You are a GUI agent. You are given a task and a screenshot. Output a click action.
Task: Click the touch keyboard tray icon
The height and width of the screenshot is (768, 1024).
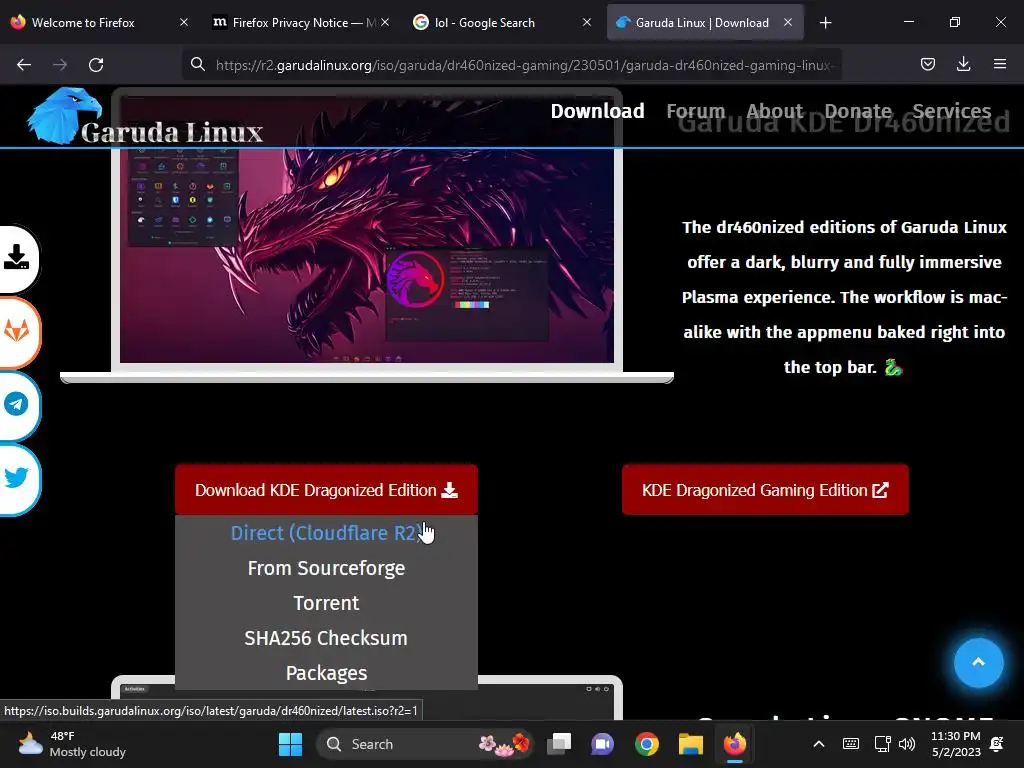tap(850, 744)
